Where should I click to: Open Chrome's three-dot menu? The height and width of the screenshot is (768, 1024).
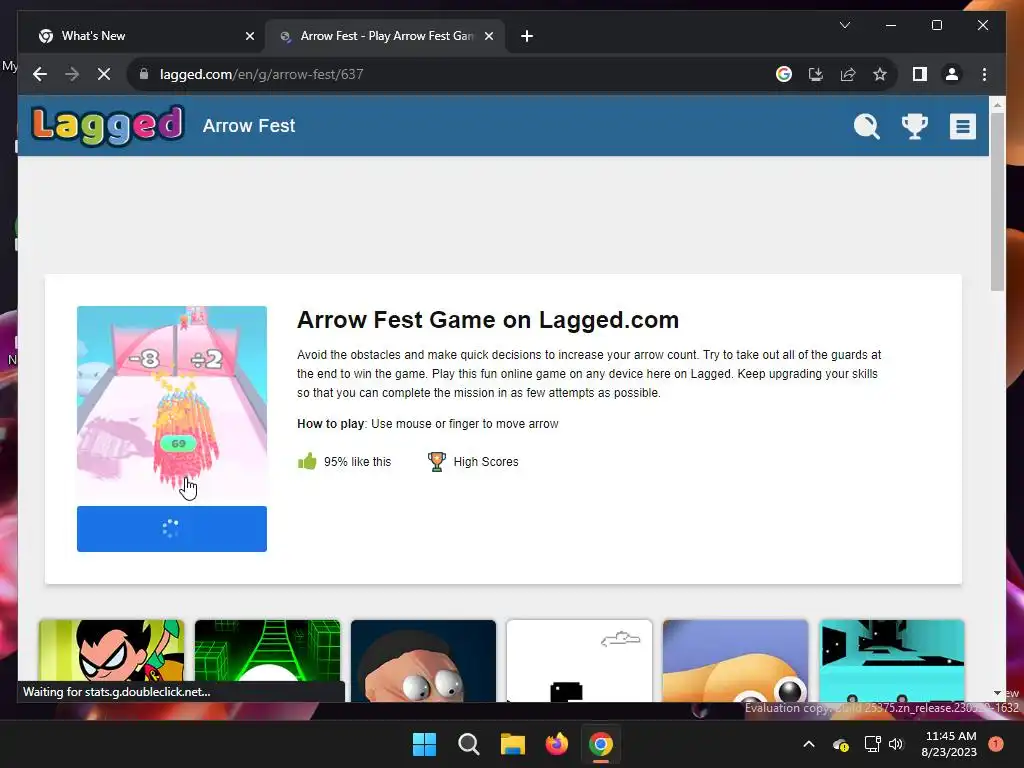pos(984,74)
